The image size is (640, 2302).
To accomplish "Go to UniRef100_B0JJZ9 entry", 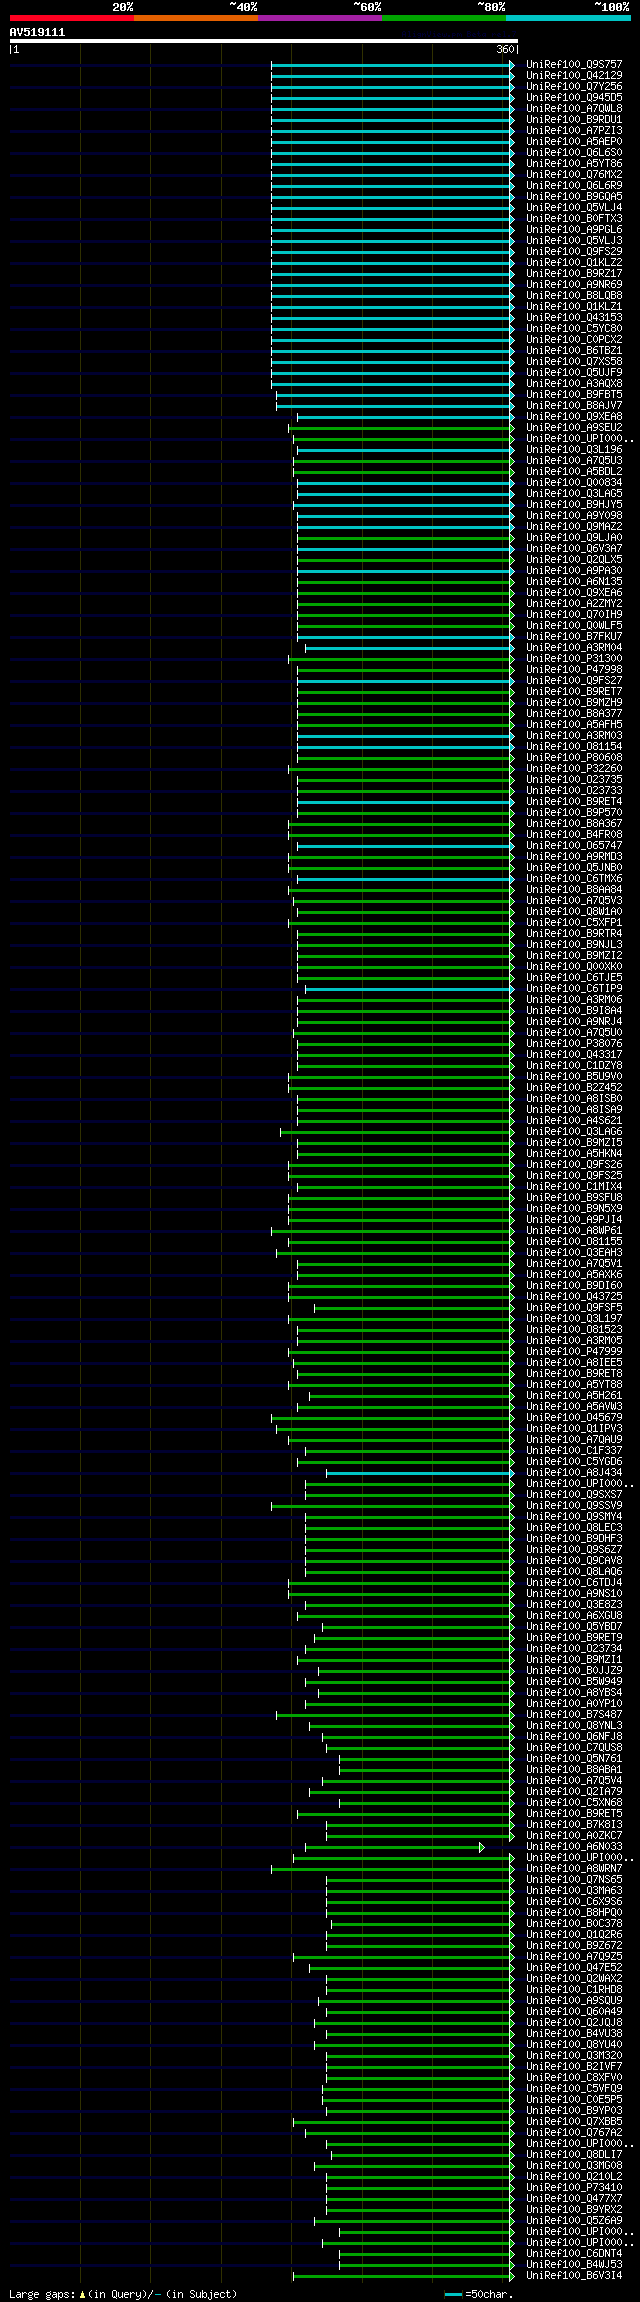I will pyautogui.click(x=574, y=1670).
